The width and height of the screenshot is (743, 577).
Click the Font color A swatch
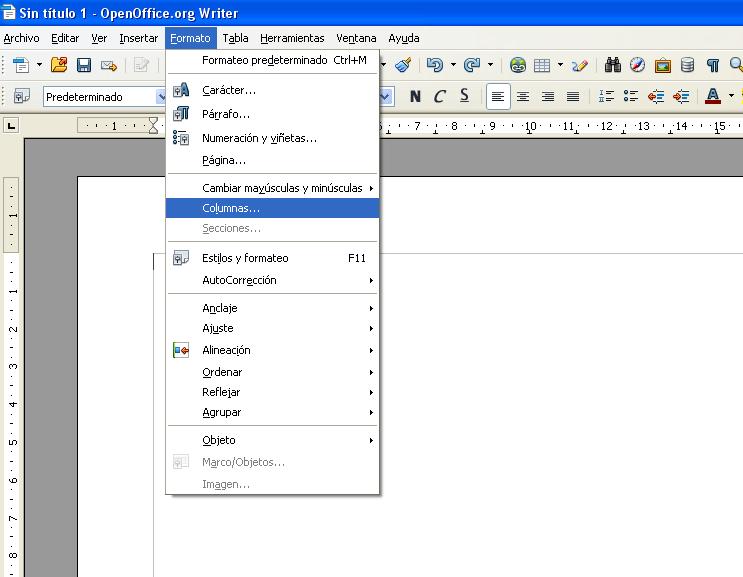tap(713, 96)
